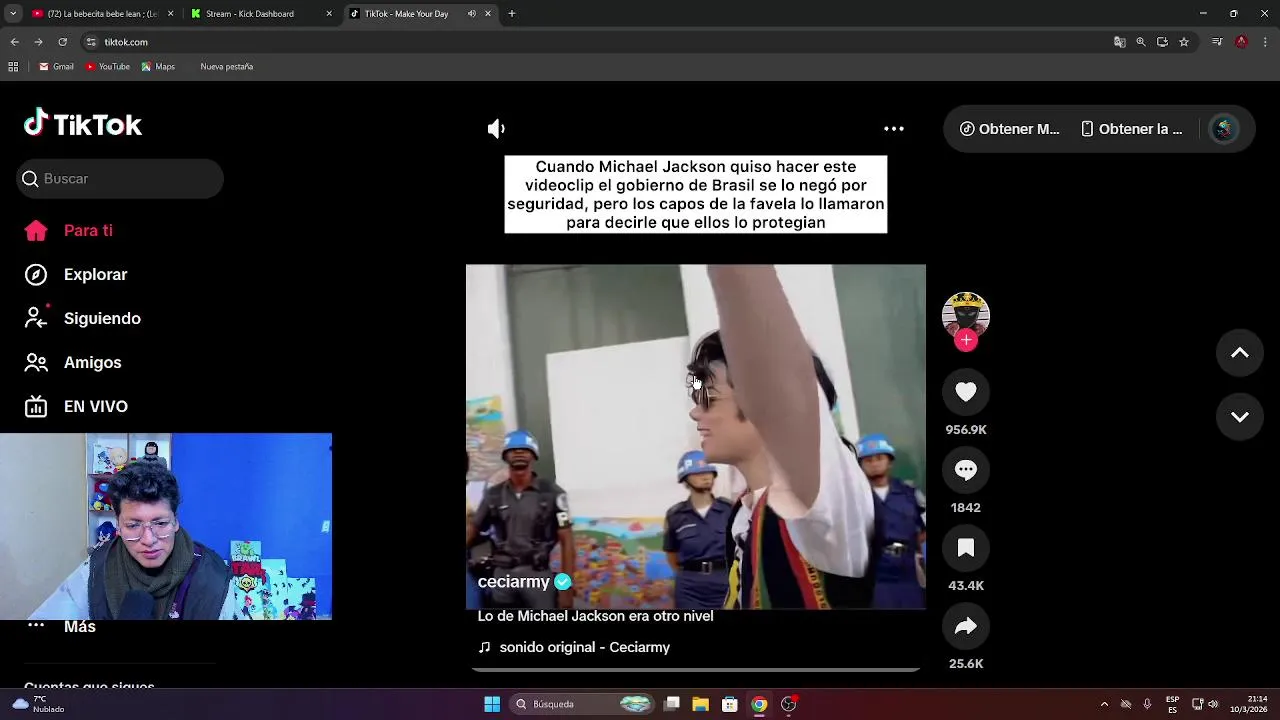Open the tab search dropdown
The height and width of the screenshot is (720, 1280).
click(x=12, y=14)
